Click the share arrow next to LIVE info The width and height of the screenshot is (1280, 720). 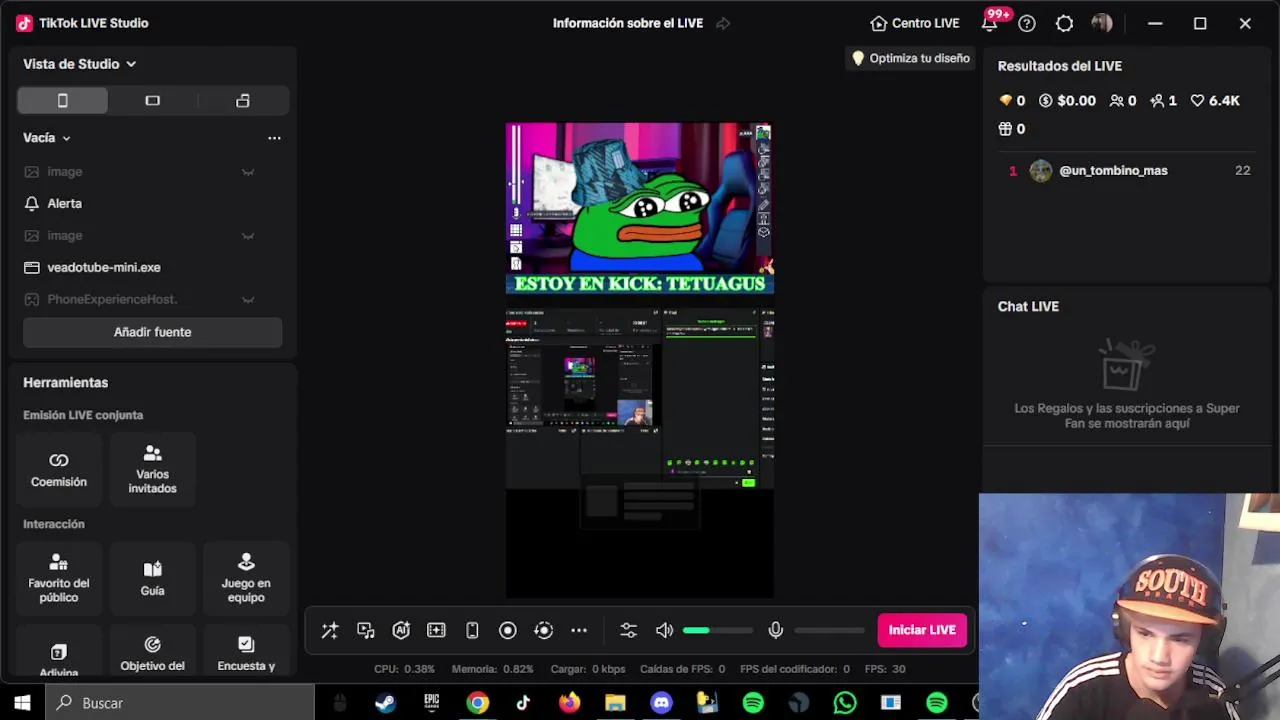(723, 23)
